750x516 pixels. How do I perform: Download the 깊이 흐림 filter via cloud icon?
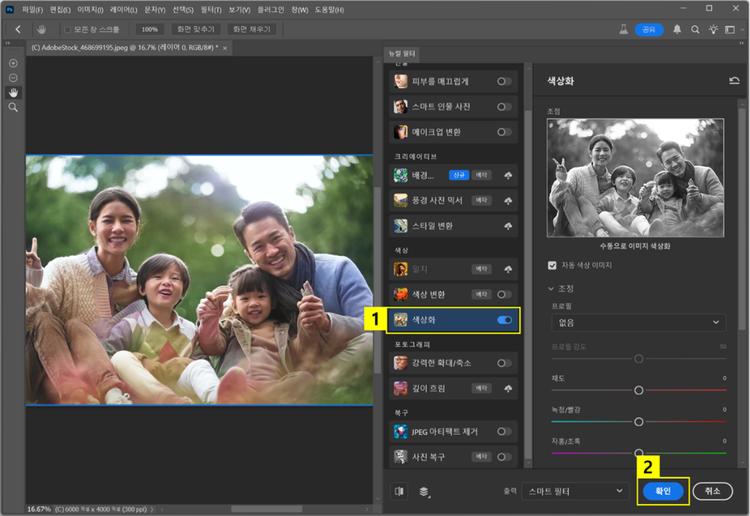coord(508,387)
